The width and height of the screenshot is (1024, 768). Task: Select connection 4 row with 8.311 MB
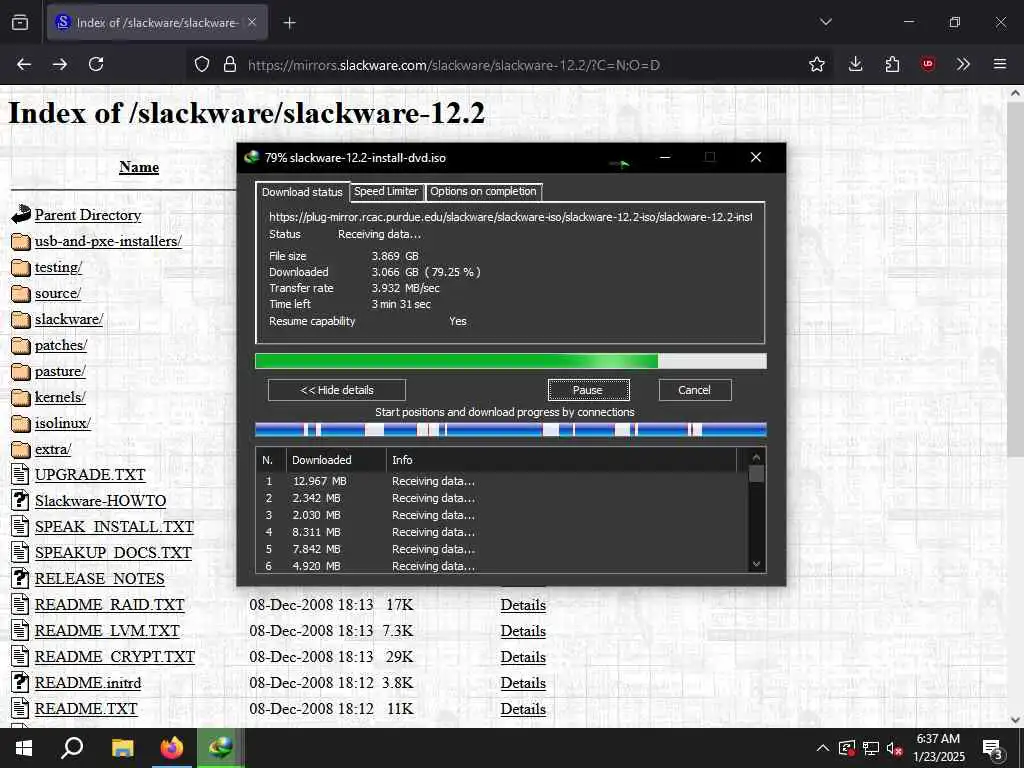point(502,532)
